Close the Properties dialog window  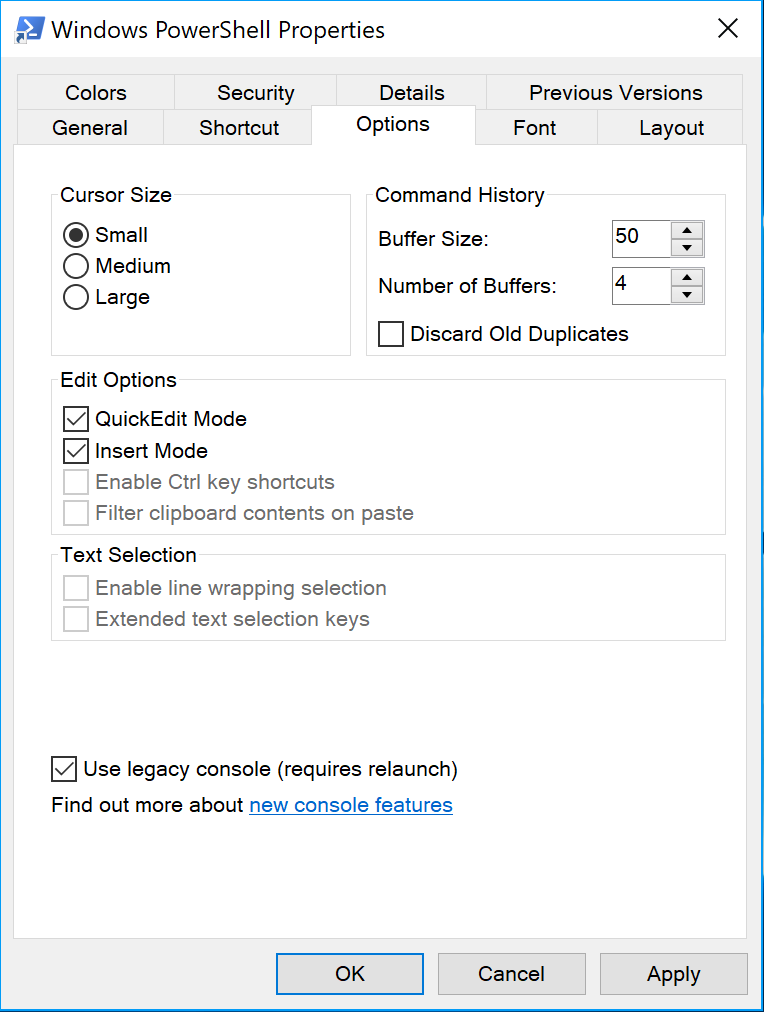(x=728, y=28)
